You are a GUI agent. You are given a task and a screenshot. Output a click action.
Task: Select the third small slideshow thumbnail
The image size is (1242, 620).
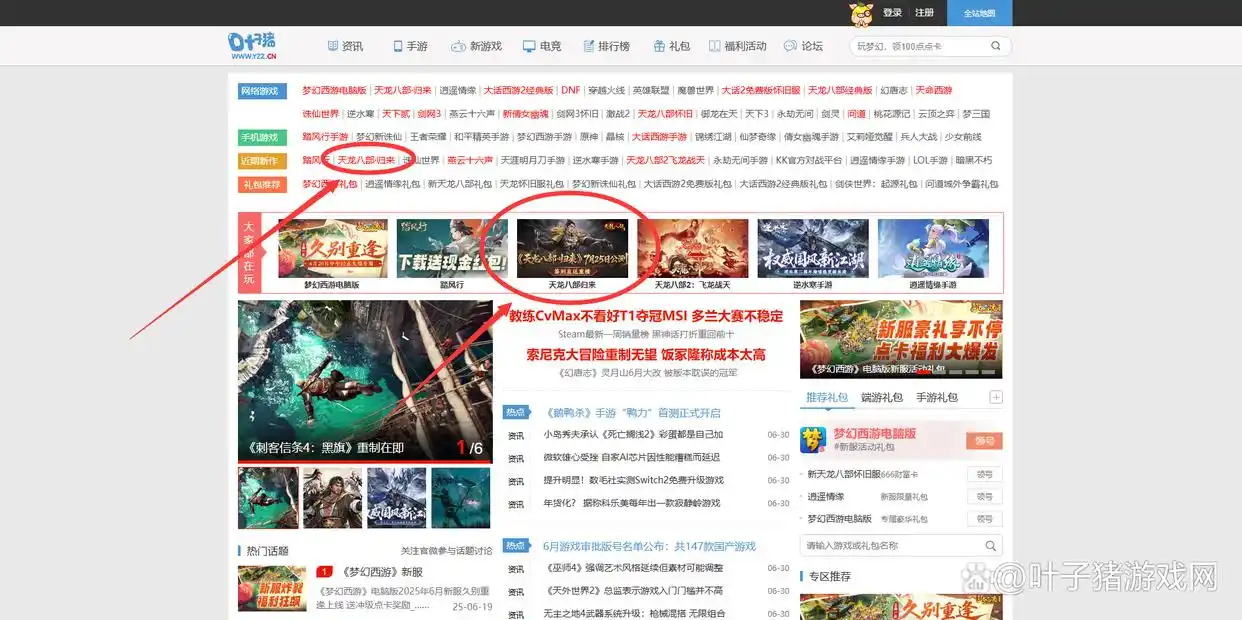pyautogui.click(x=396, y=498)
